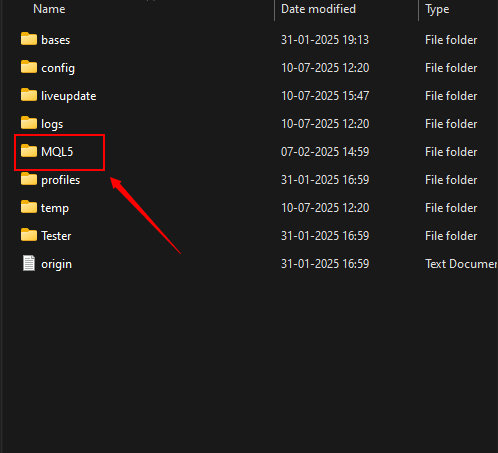498x453 pixels.
Task: Click the origin file name
Action: coord(56,264)
